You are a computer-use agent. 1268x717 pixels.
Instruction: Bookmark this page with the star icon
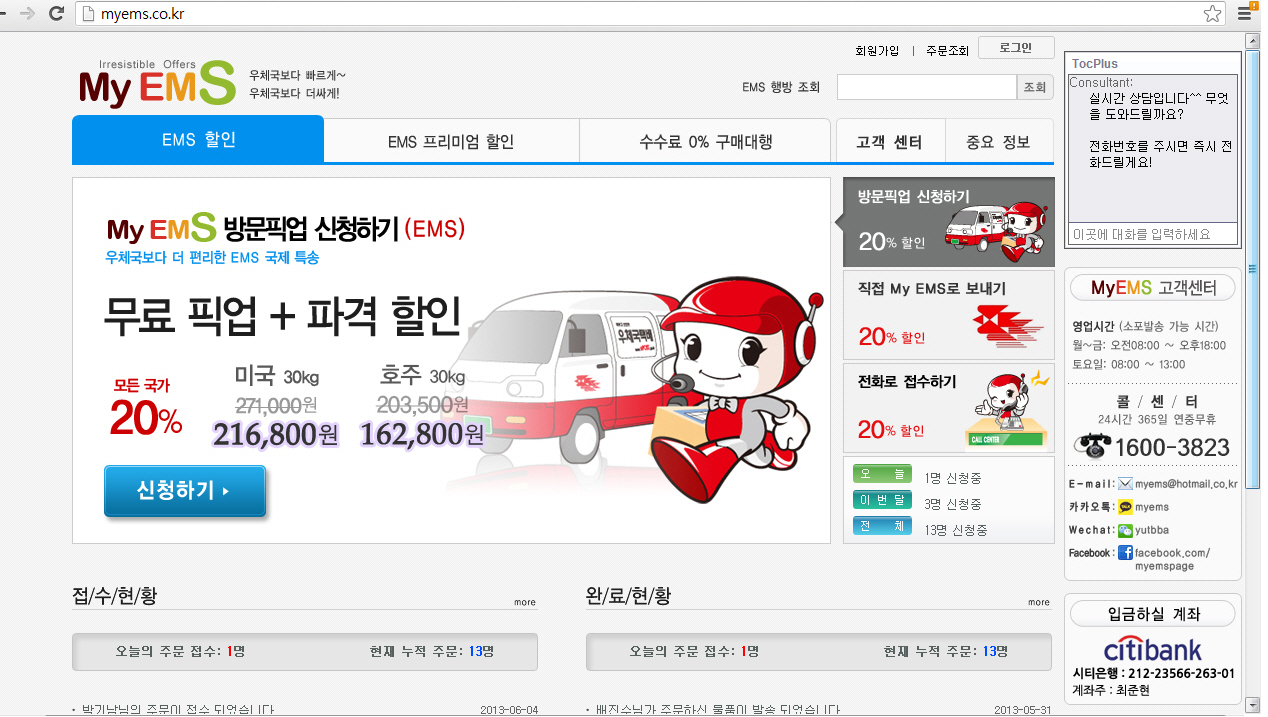tap(1213, 14)
